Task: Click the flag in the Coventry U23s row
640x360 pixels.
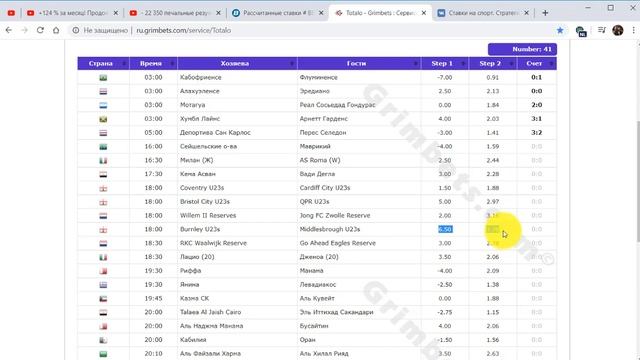Action: click(x=103, y=188)
